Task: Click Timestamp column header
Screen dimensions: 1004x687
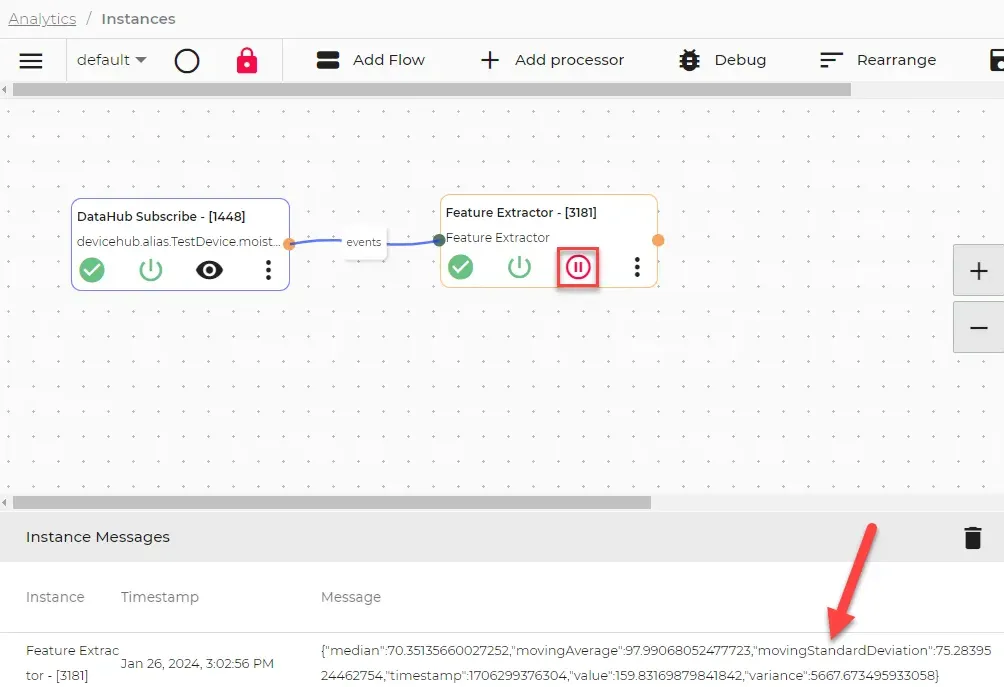Action: pos(159,597)
